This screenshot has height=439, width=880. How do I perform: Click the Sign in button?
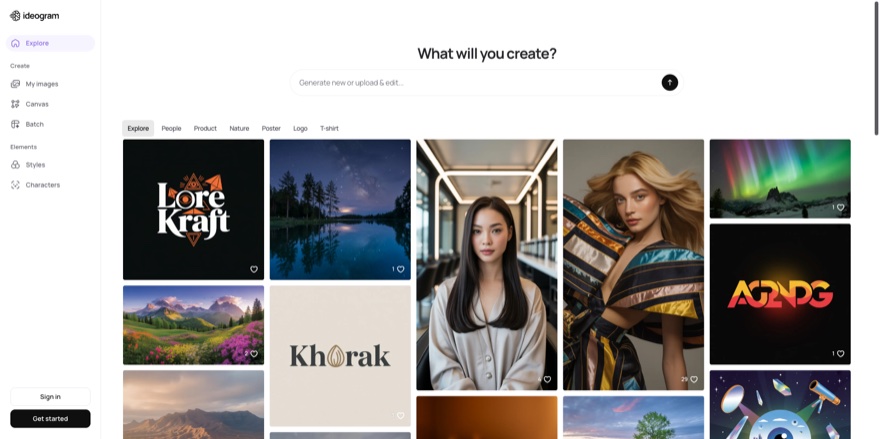click(x=51, y=396)
